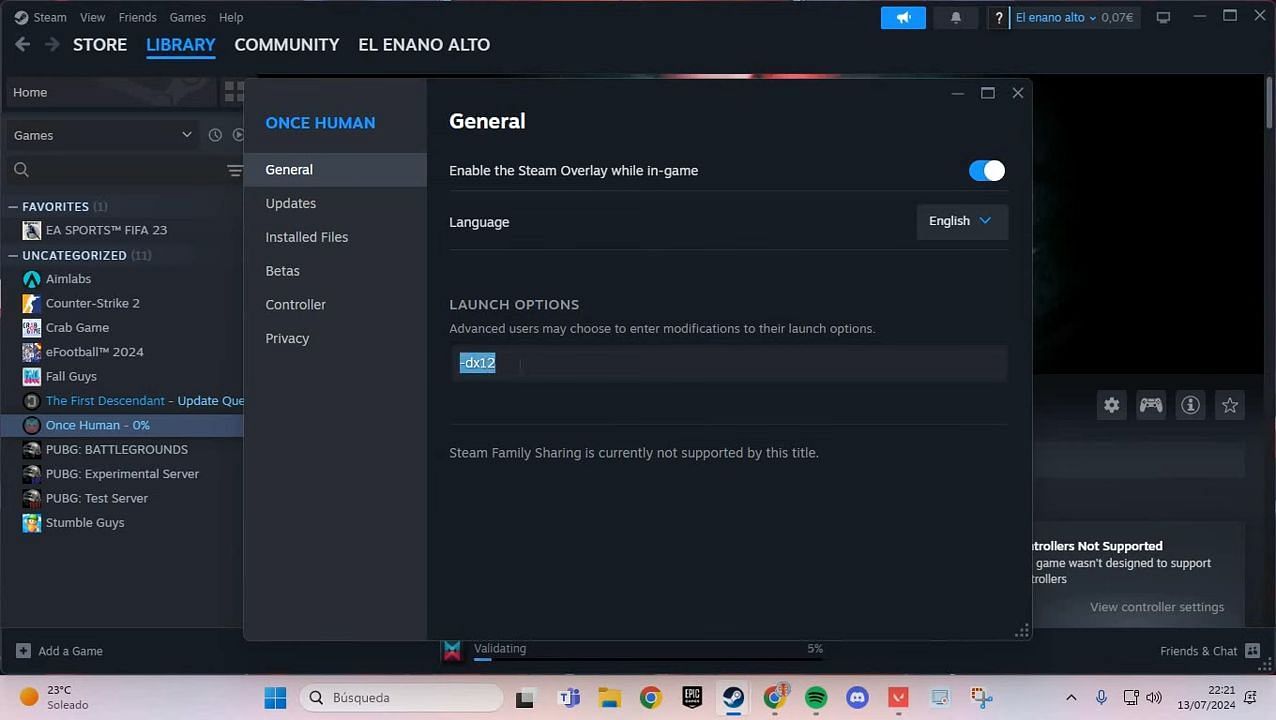The image size is (1276, 720).
Task: Open the LIBRARY section
Action: coord(181,45)
